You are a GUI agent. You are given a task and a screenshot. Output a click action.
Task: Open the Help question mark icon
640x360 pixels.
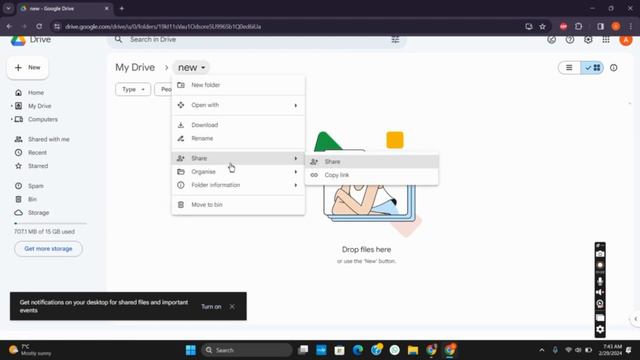pos(570,40)
